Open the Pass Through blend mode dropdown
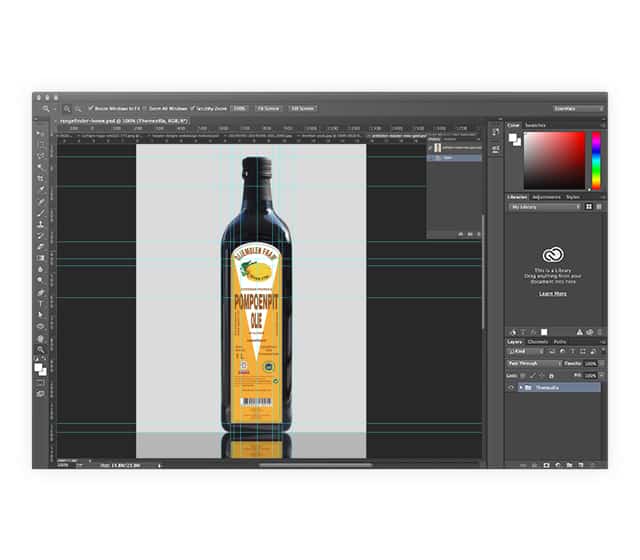The image size is (640, 560). point(534,364)
